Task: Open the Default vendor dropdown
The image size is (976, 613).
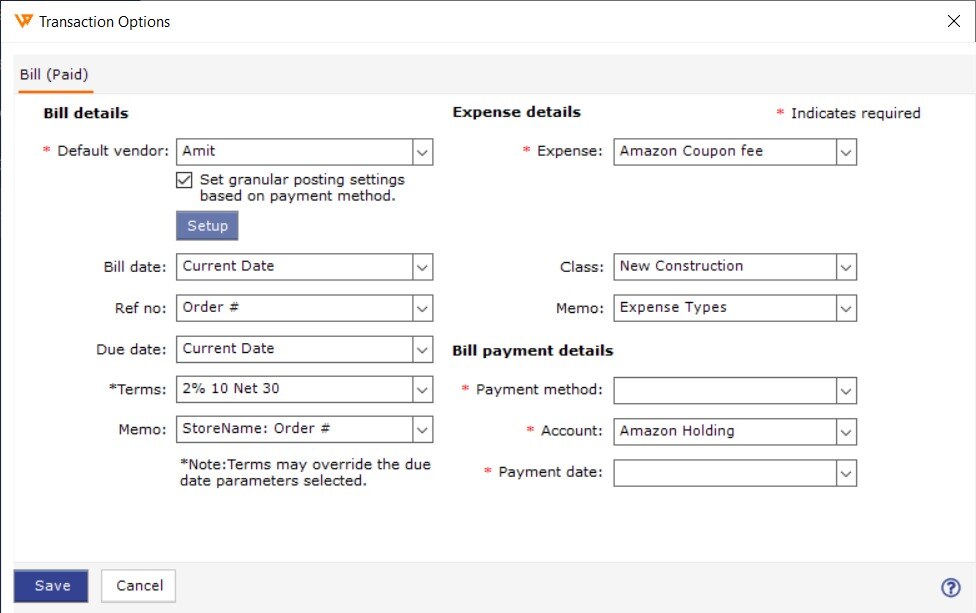Action: (x=304, y=152)
